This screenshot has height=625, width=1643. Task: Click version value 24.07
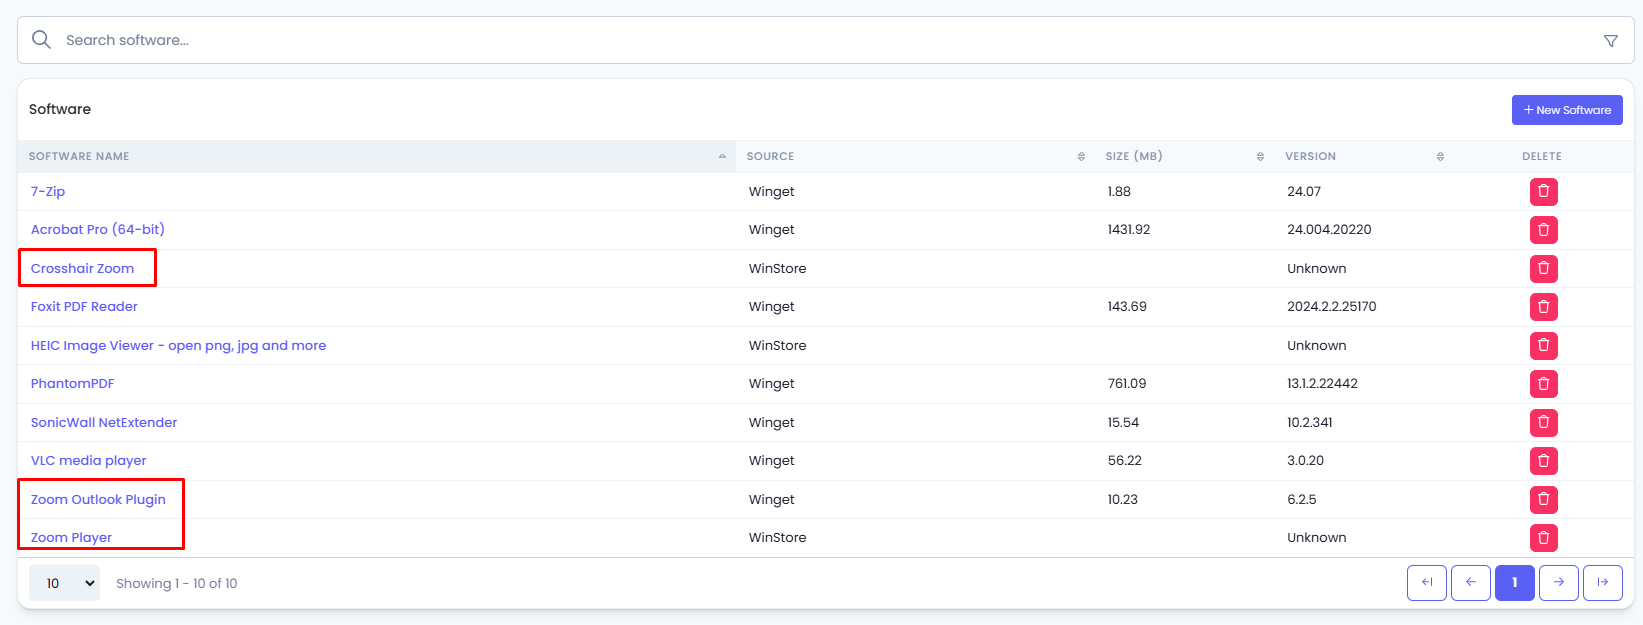click(1304, 191)
